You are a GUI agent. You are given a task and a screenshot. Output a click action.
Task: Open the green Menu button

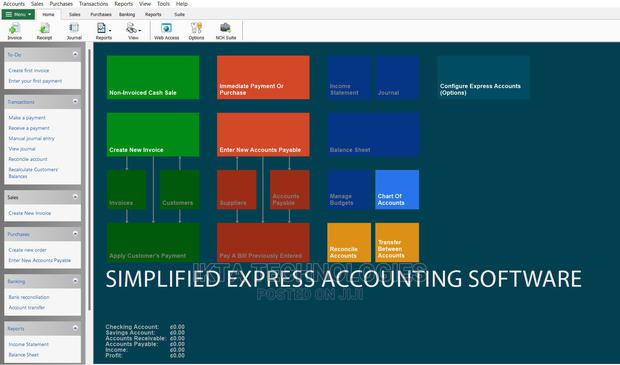(18, 14)
